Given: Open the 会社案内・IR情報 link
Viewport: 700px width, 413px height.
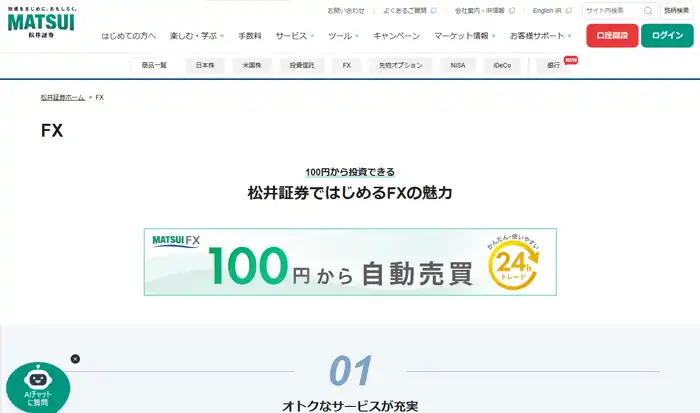Looking at the screenshot, I should click(484, 11).
